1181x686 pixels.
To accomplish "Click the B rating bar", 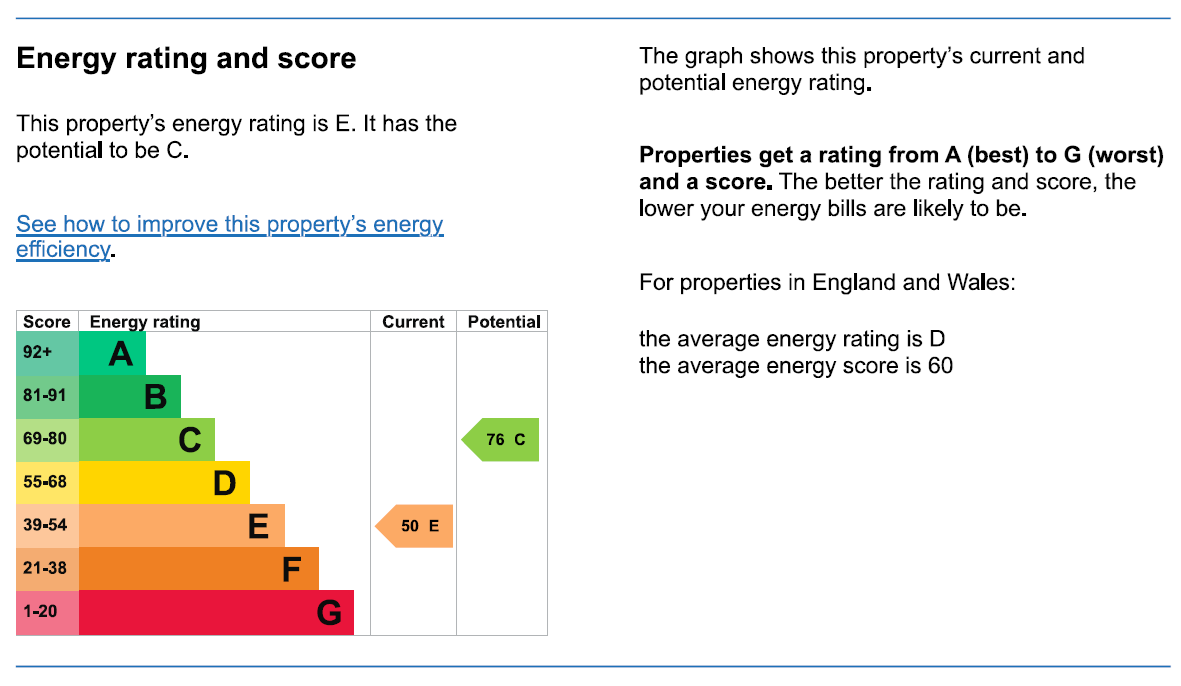I will [130, 397].
